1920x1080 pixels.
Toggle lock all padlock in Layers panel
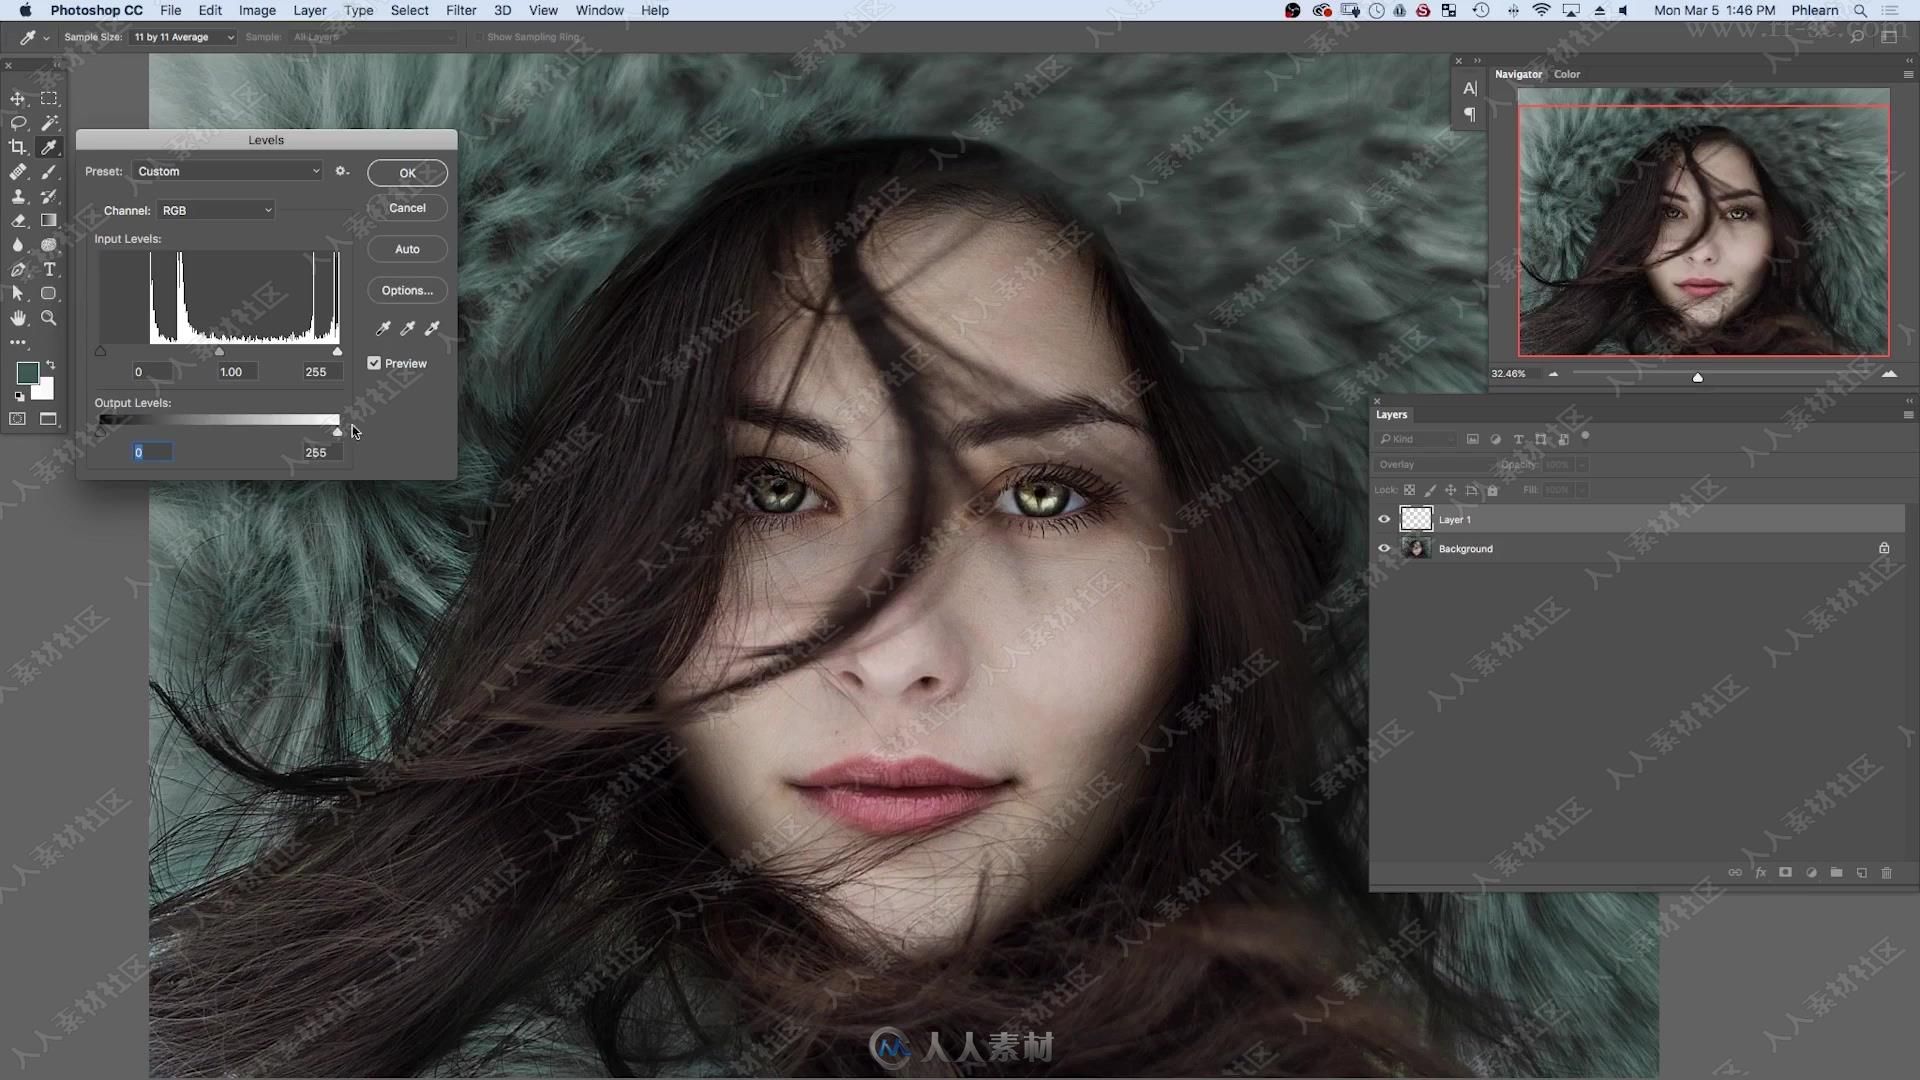pos(1493,490)
